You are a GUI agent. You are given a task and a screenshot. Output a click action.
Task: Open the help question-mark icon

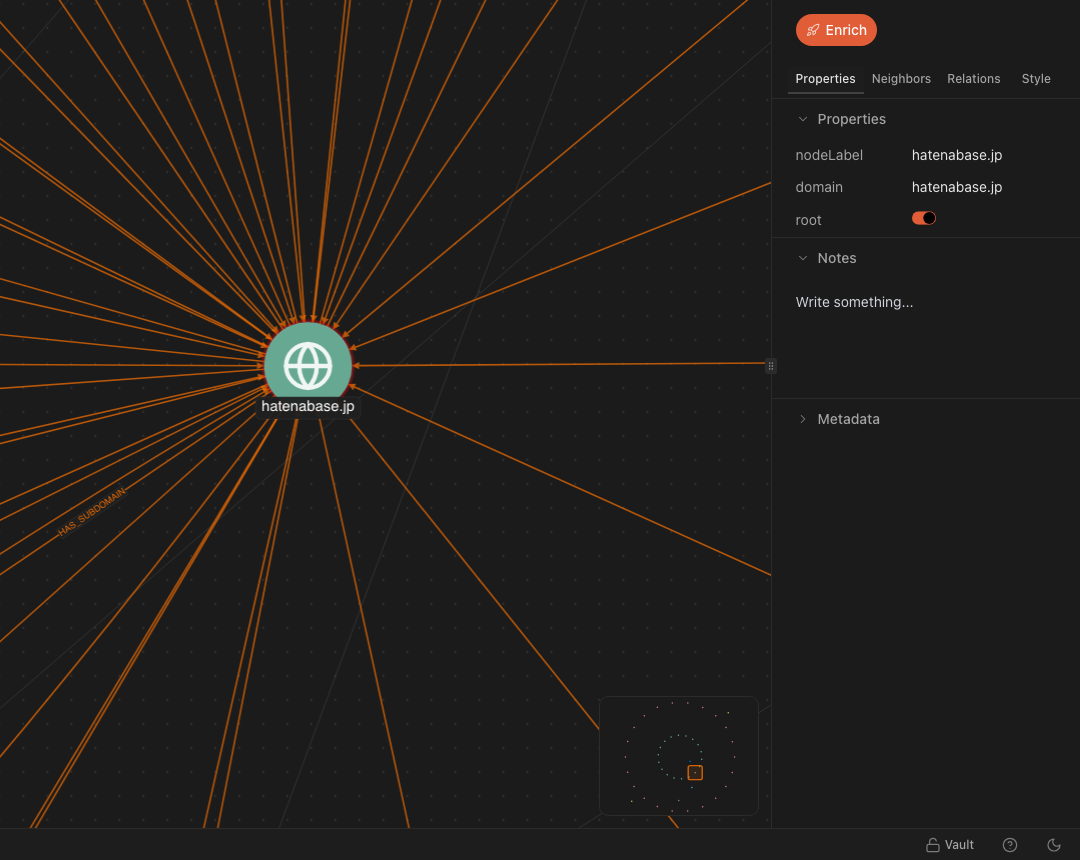coord(1010,845)
